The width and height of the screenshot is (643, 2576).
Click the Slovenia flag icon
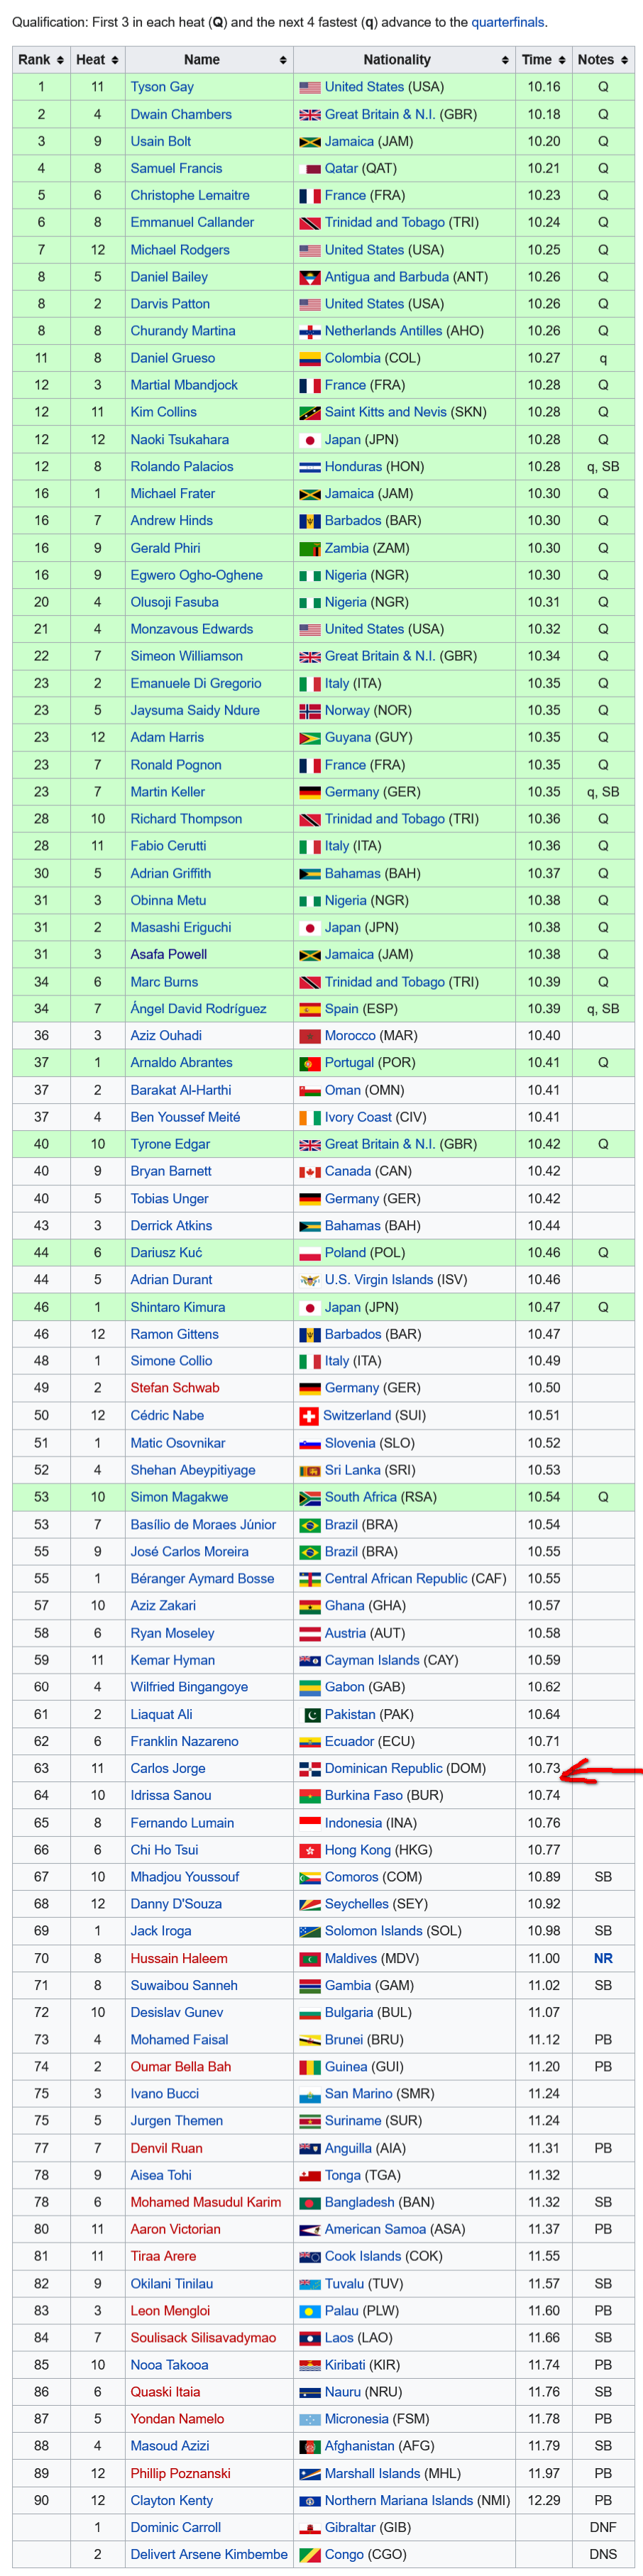click(x=310, y=1443)
